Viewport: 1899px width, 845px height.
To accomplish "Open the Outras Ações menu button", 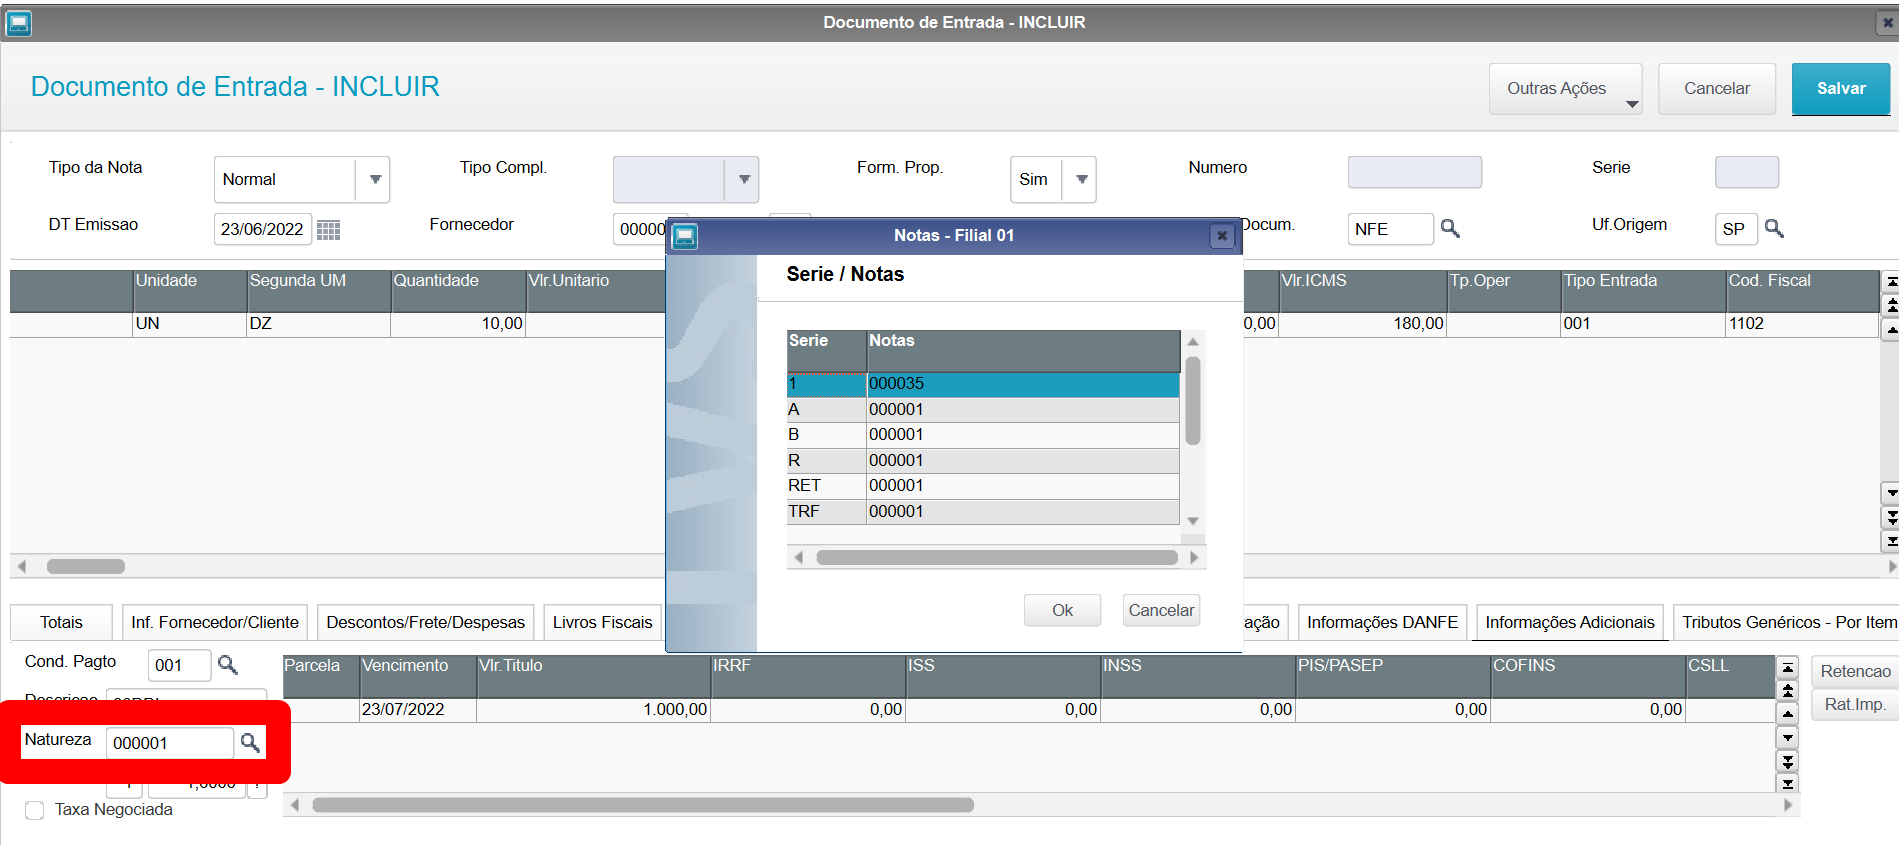I will 1565,89.
